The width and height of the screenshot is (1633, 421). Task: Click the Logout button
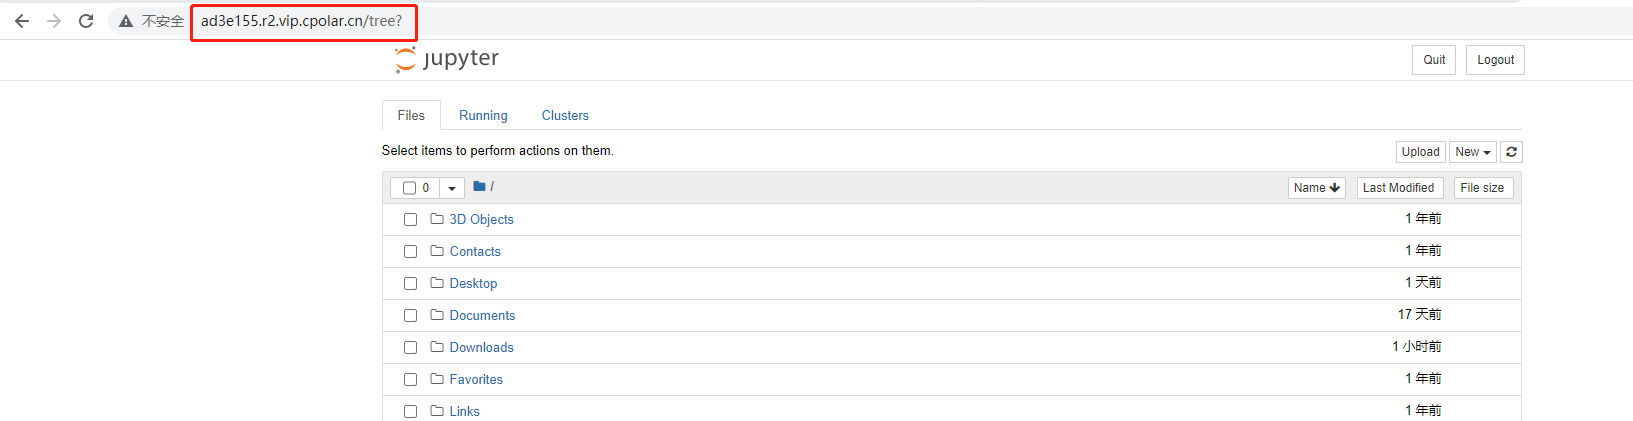point(1495,60)
